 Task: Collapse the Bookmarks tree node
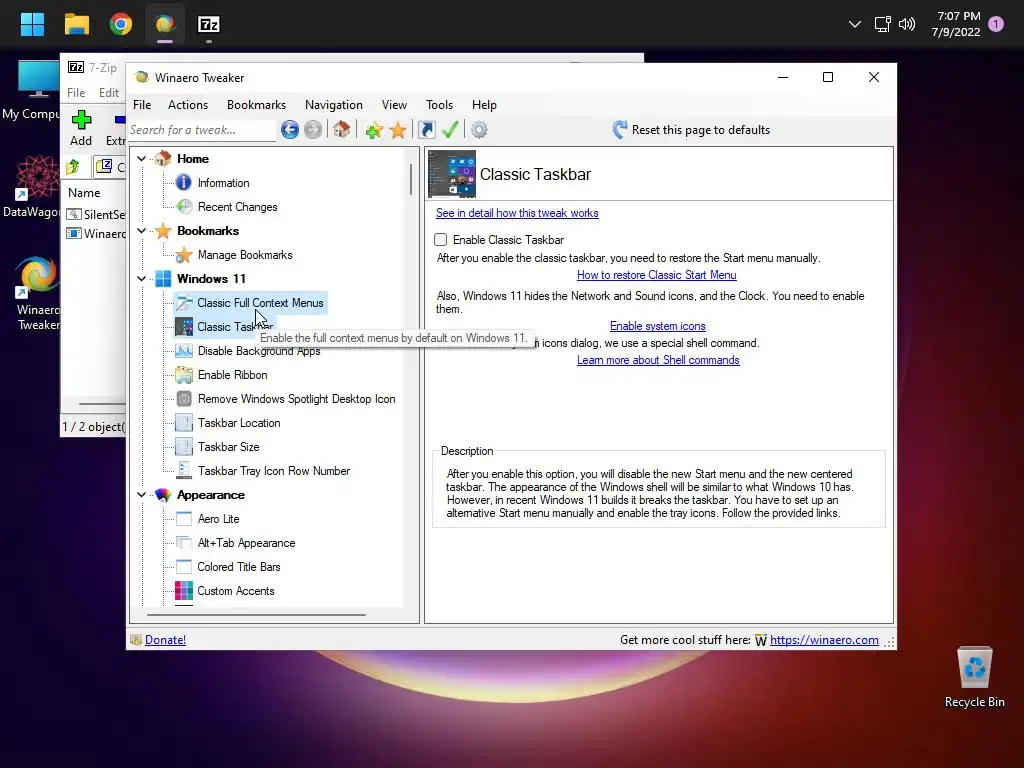point(142,231)
